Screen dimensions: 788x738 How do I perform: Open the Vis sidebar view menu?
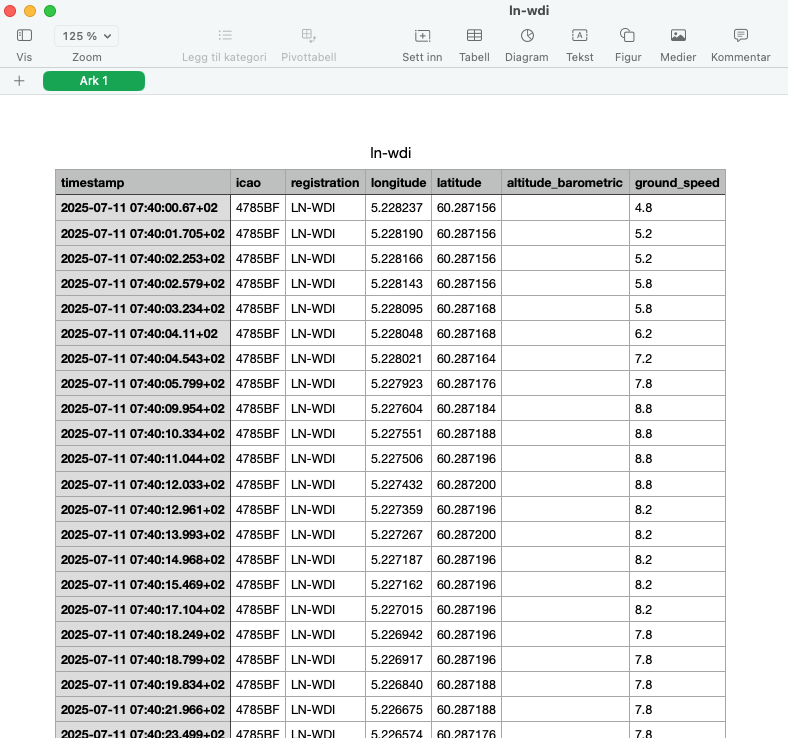[24, 36]
